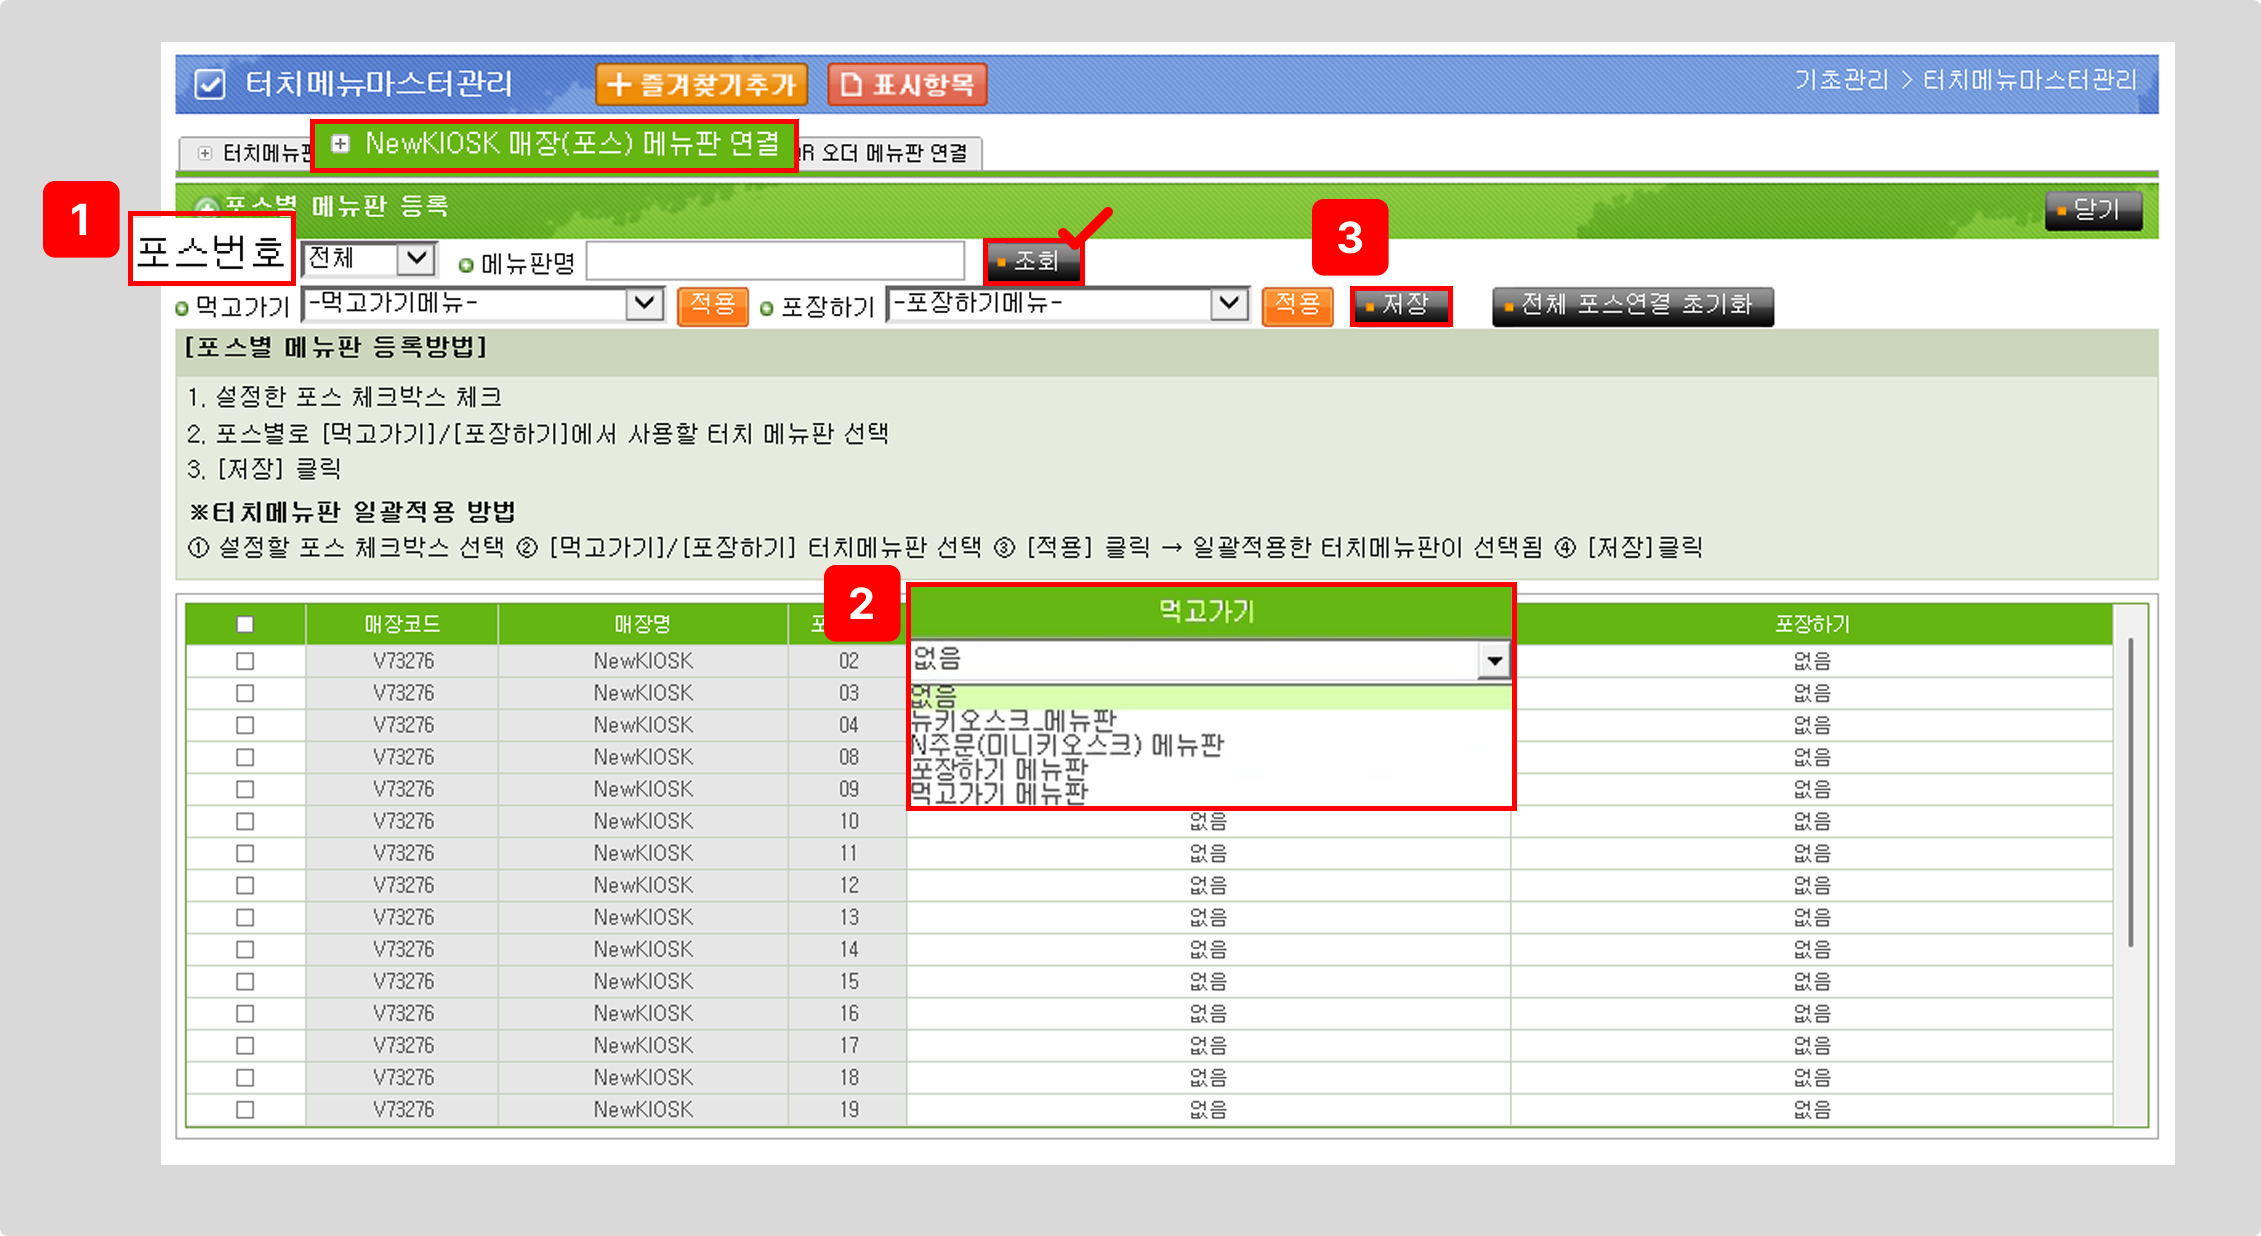Click the table's vertical scrollbar
The image size is (2261, 1236).
pyautogui.click(x=2130, y=790)
